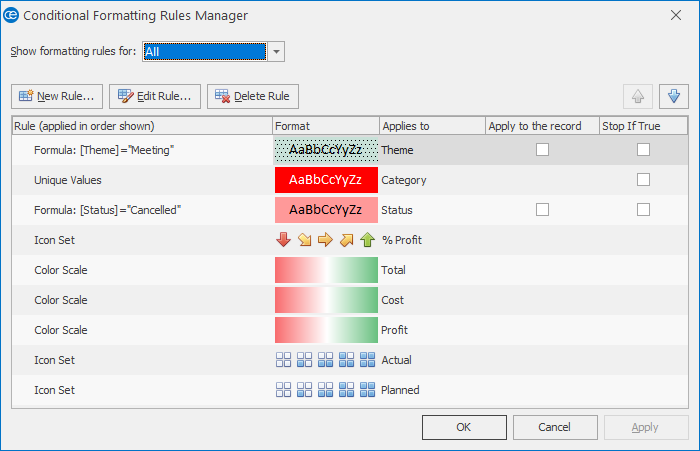The height and width of the screenshot is (451, 700).
Task: Click the Cost color scale gradient
Action: pyautogui.click(x=326, y=300)
